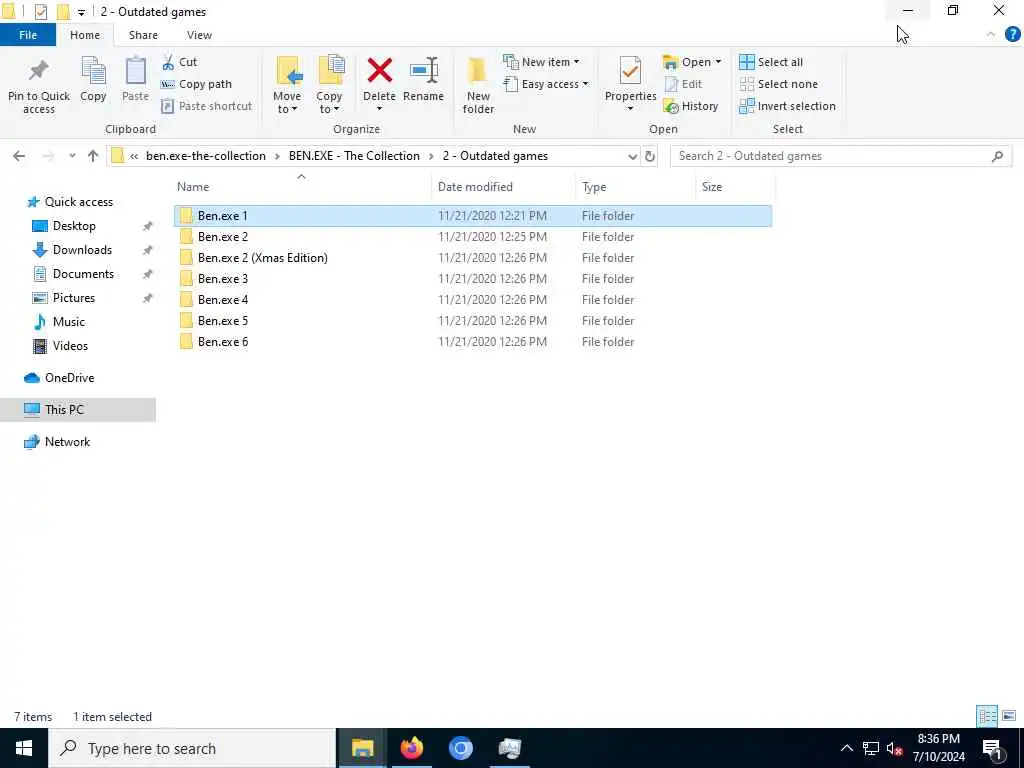
Task: Select Network in navigation pane
Action: pos(67,442)
